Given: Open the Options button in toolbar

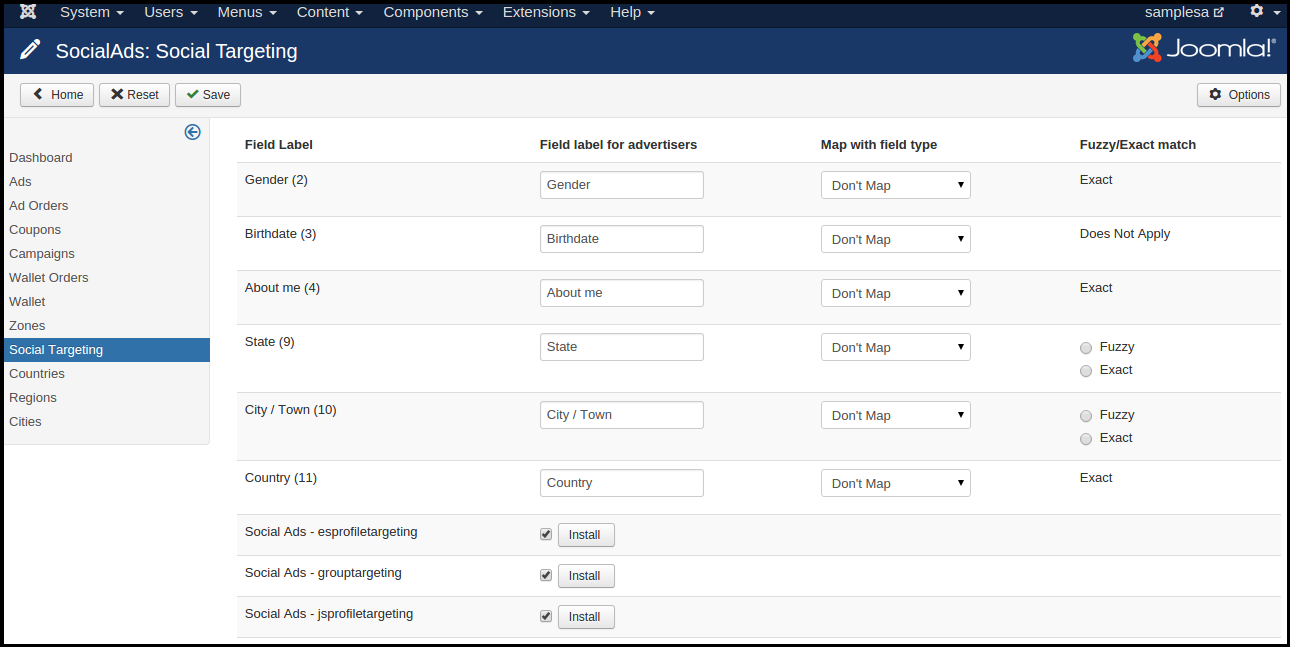Looking at the screenshot, I should tap(1238, 95).
